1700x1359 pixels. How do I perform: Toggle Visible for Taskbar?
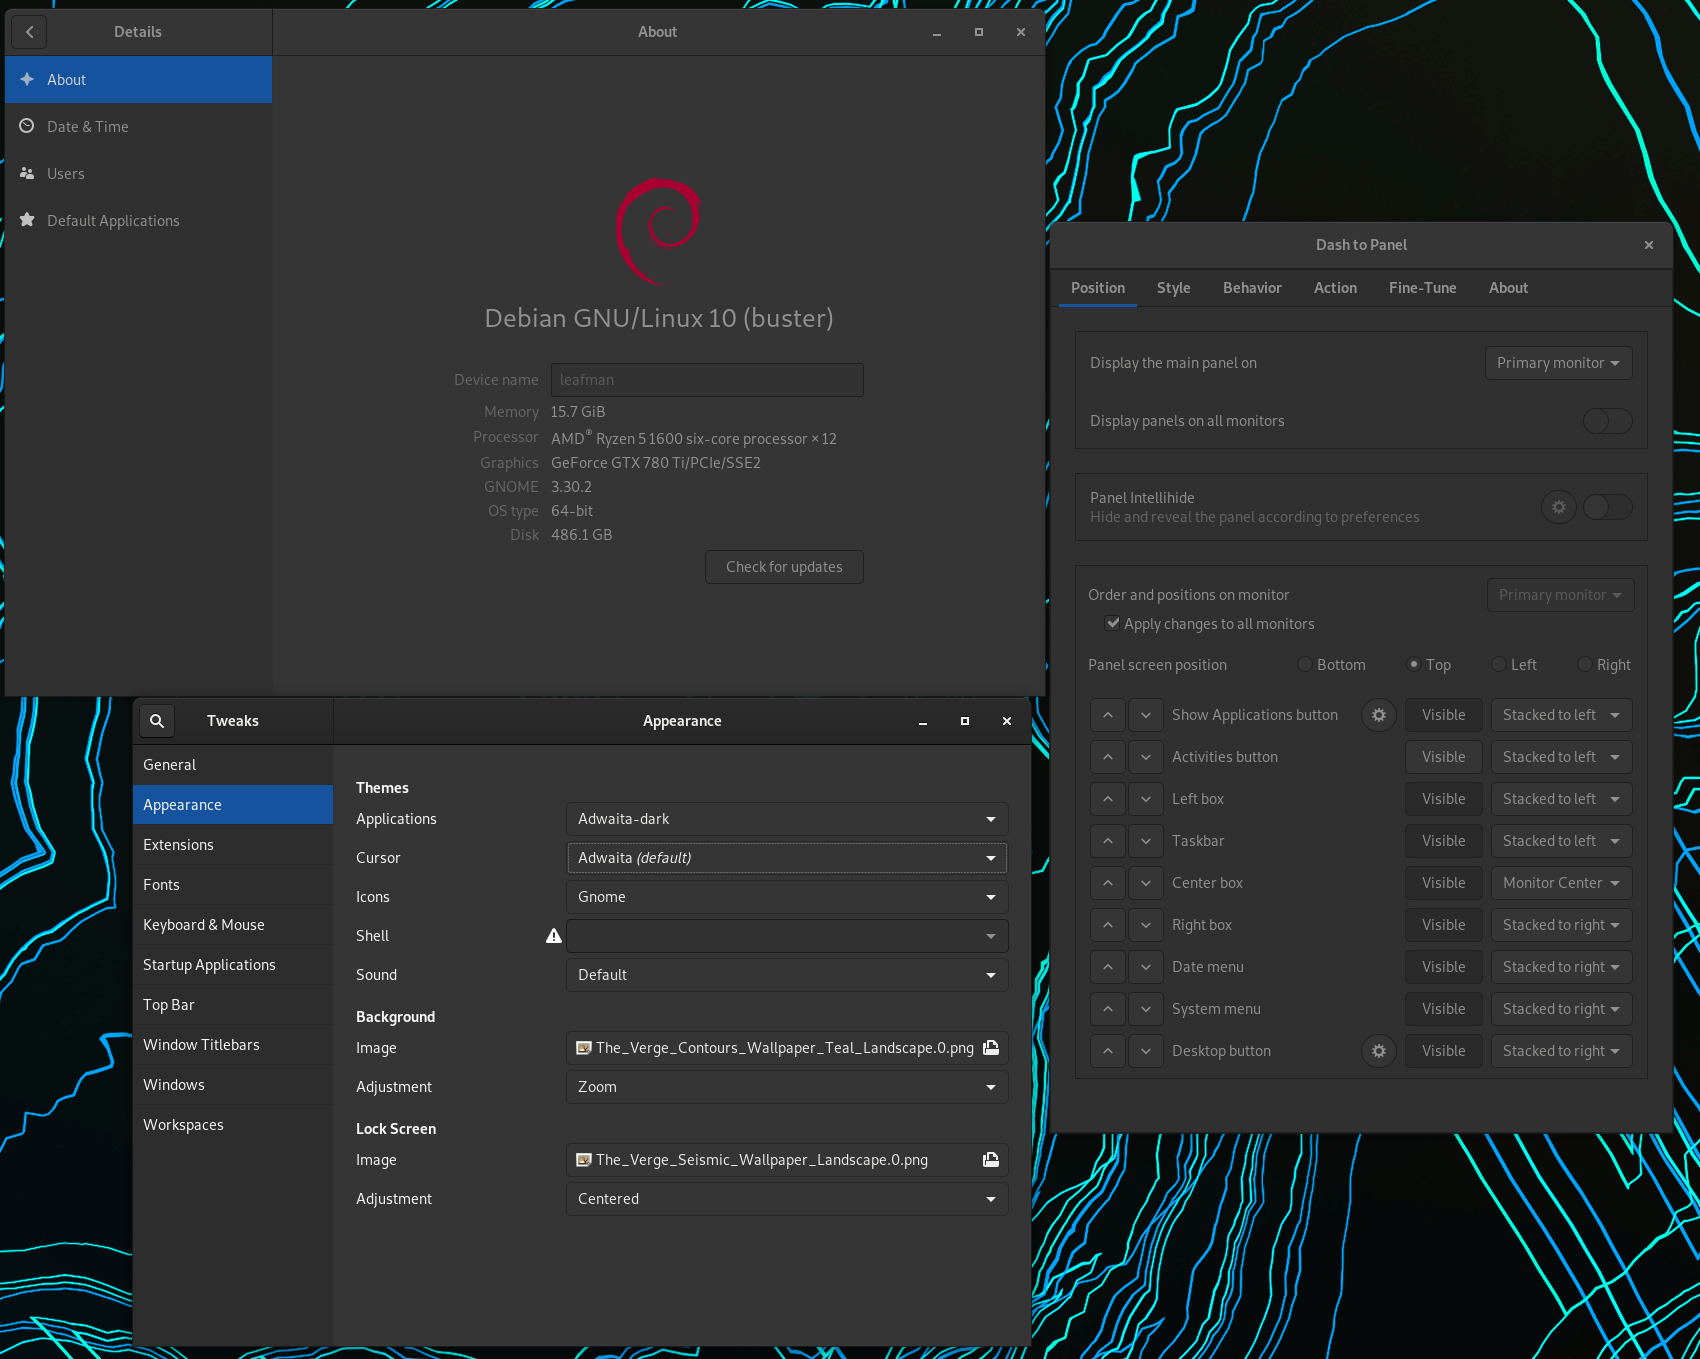[x=1444, y=841]
